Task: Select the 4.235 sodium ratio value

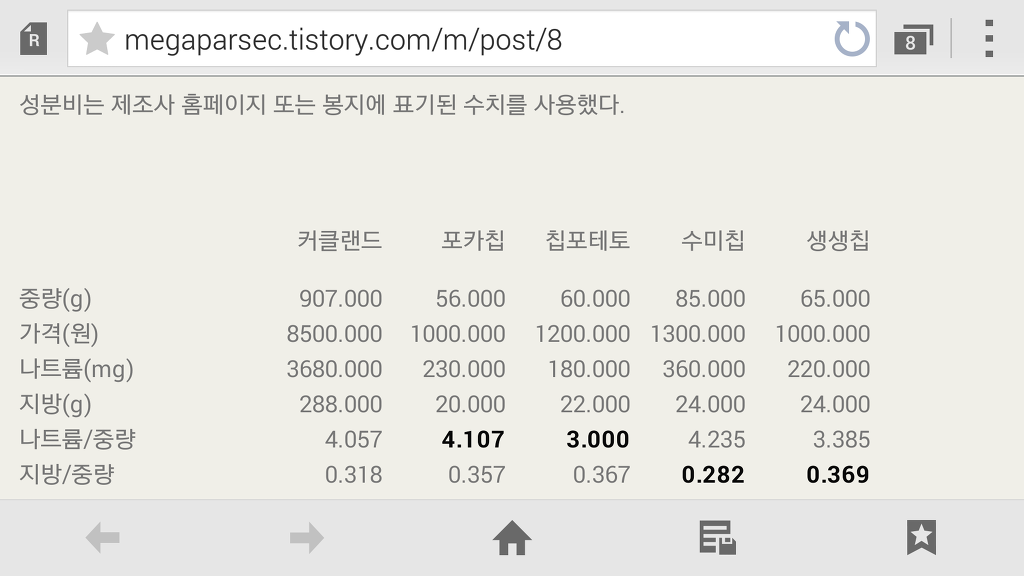Action: click(x=716, y=440)
